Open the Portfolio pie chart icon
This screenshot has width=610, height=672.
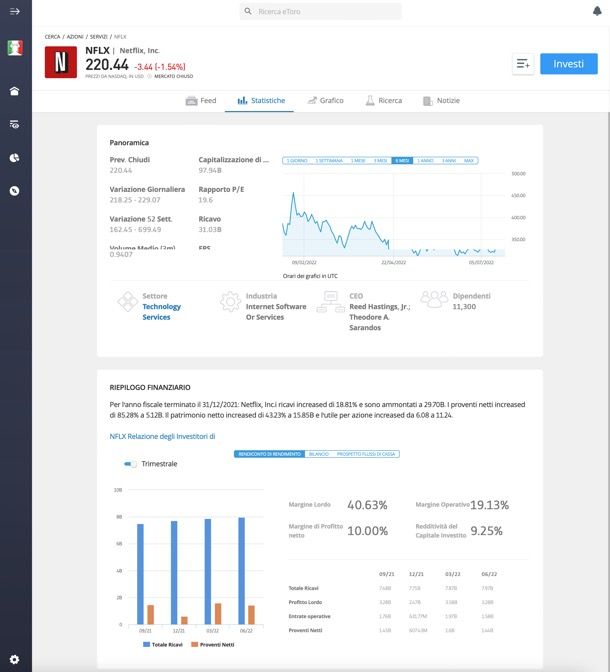click(x=15, y=158)
